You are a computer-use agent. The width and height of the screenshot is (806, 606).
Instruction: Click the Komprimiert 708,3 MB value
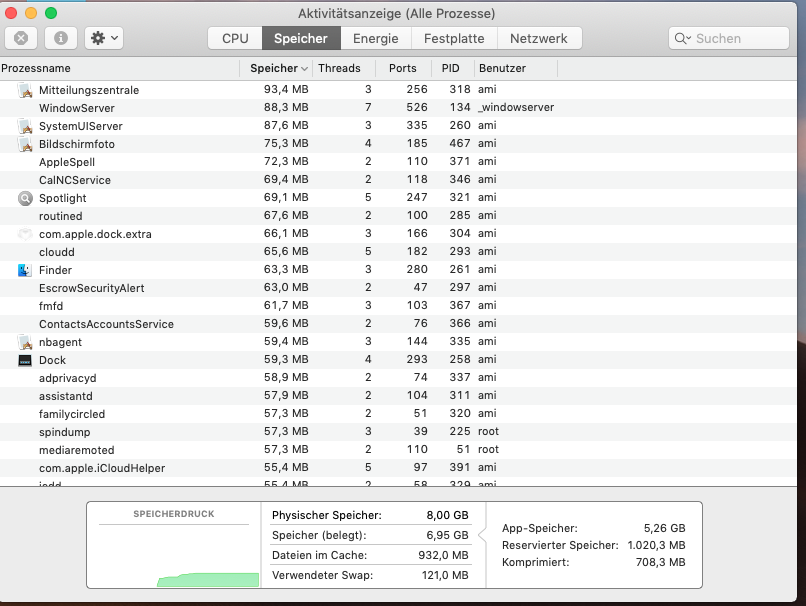click(661, 562)
